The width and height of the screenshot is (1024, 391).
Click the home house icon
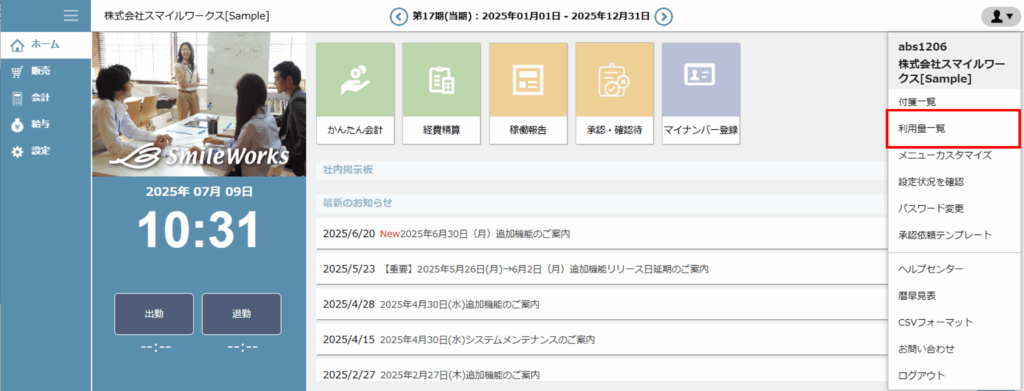pyautogui.click(x=18, y=46)
